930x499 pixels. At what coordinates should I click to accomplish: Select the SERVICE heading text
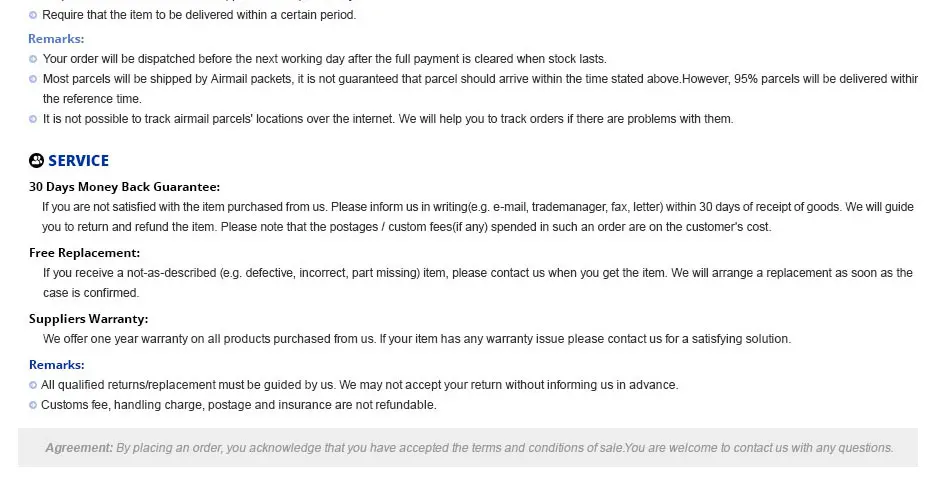[79, 161]
